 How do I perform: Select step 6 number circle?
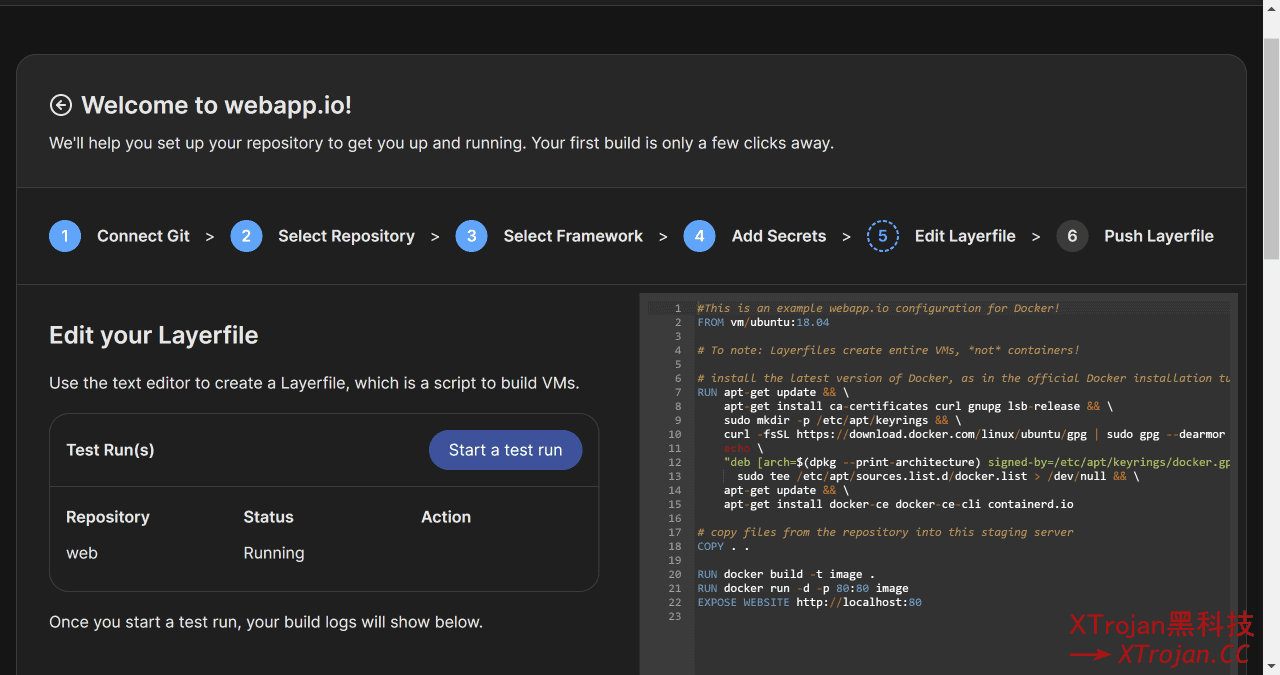(1072, 236)
